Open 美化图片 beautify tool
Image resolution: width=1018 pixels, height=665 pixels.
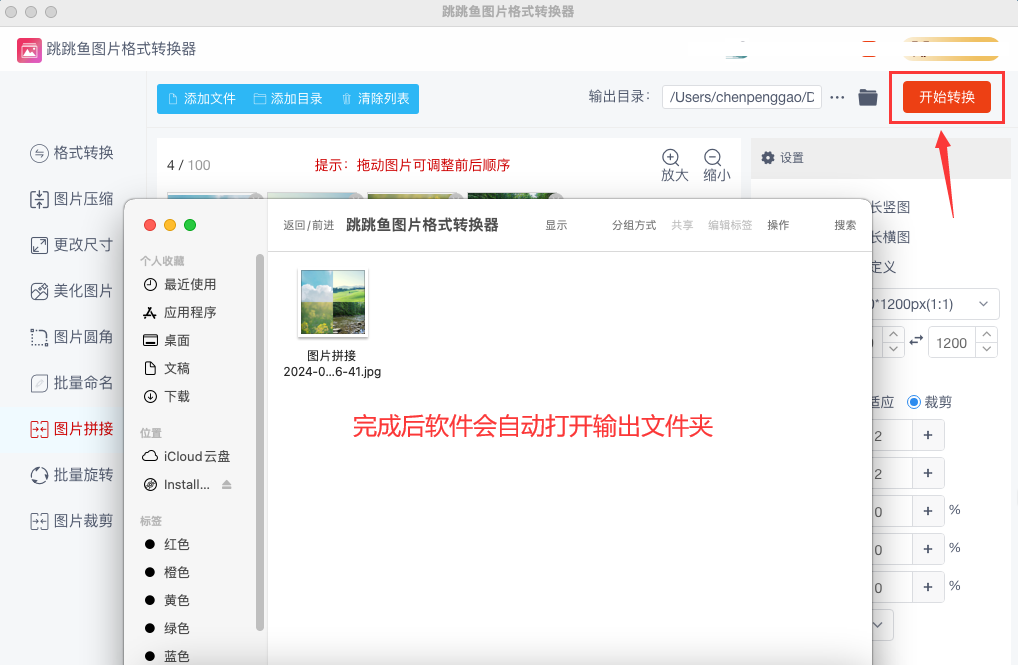click(x=72, y=291)
